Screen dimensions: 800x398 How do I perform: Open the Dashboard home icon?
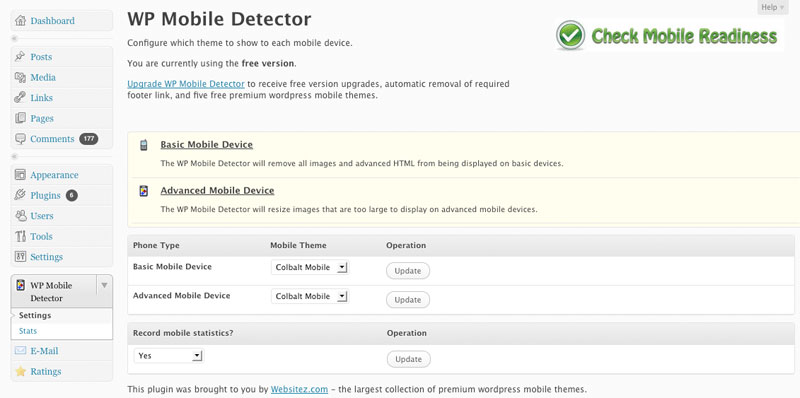[20, 21]
